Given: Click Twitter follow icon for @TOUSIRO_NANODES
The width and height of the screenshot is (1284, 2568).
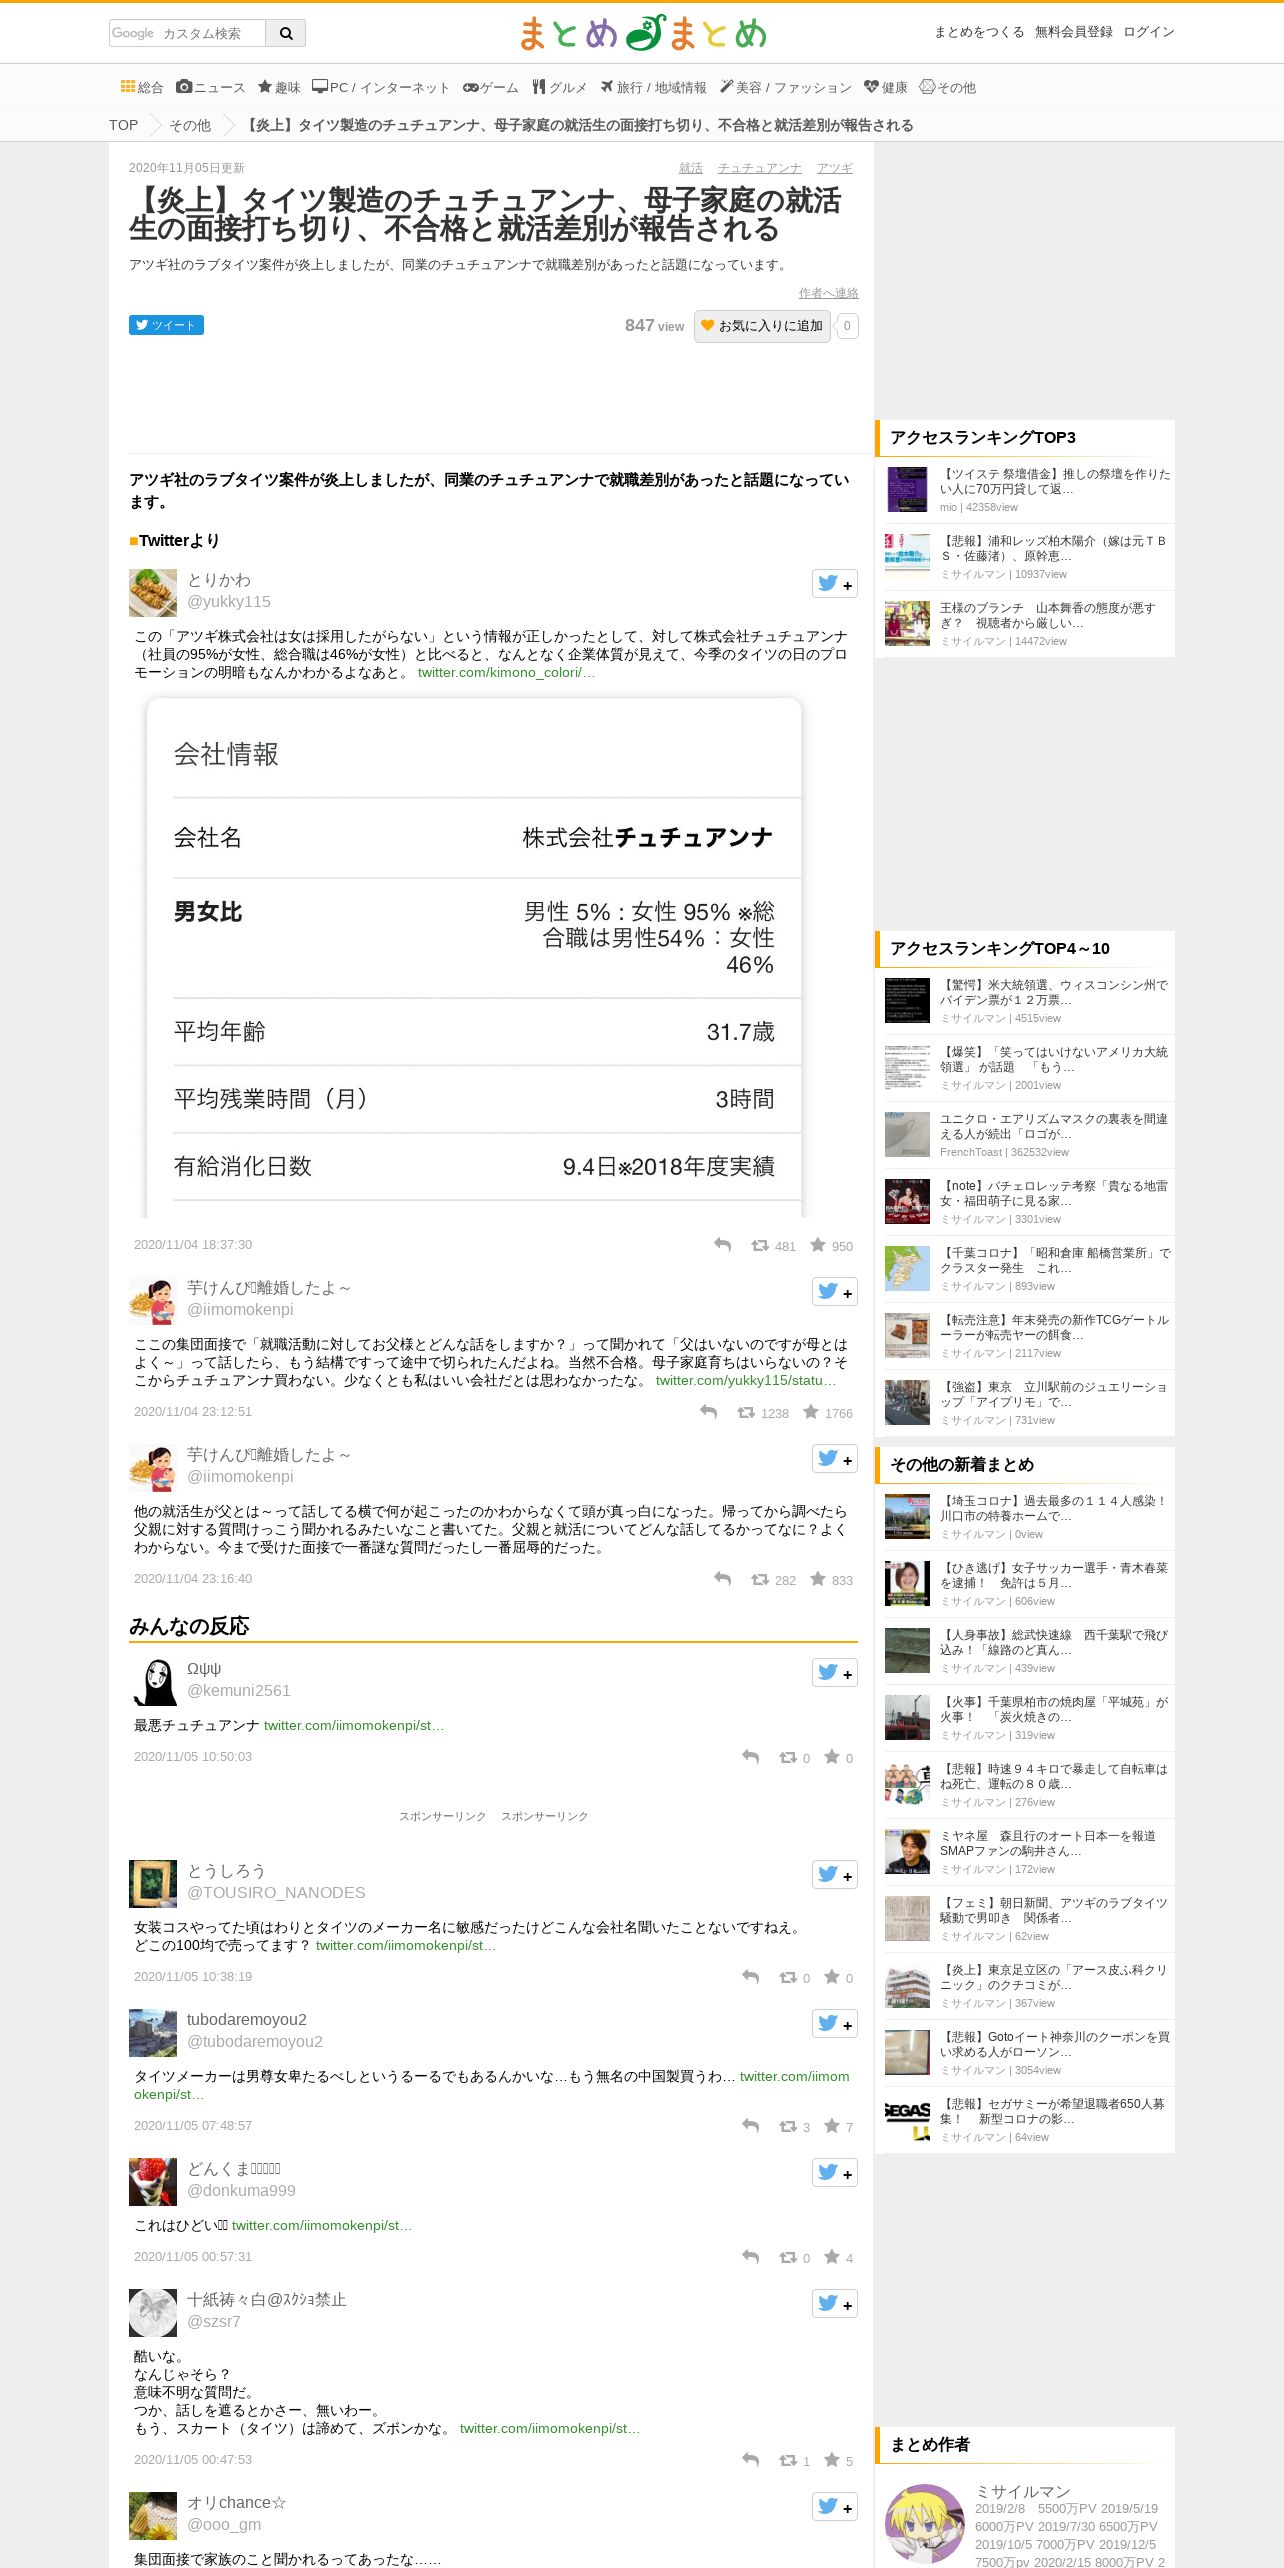Looking at the screenshot, I should coord(835,1874).
